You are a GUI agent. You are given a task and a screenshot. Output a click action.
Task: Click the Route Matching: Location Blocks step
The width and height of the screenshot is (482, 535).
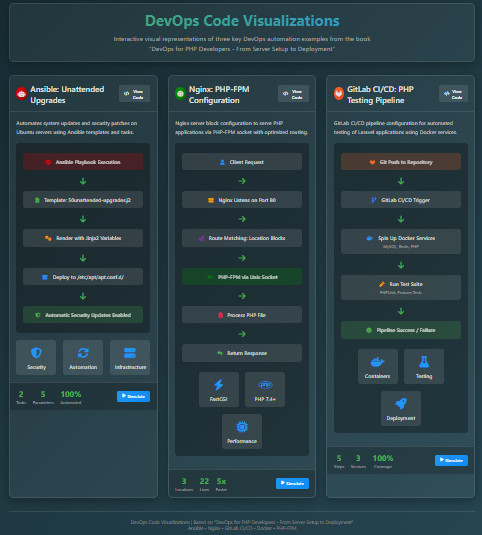click(x=242, y=238)
